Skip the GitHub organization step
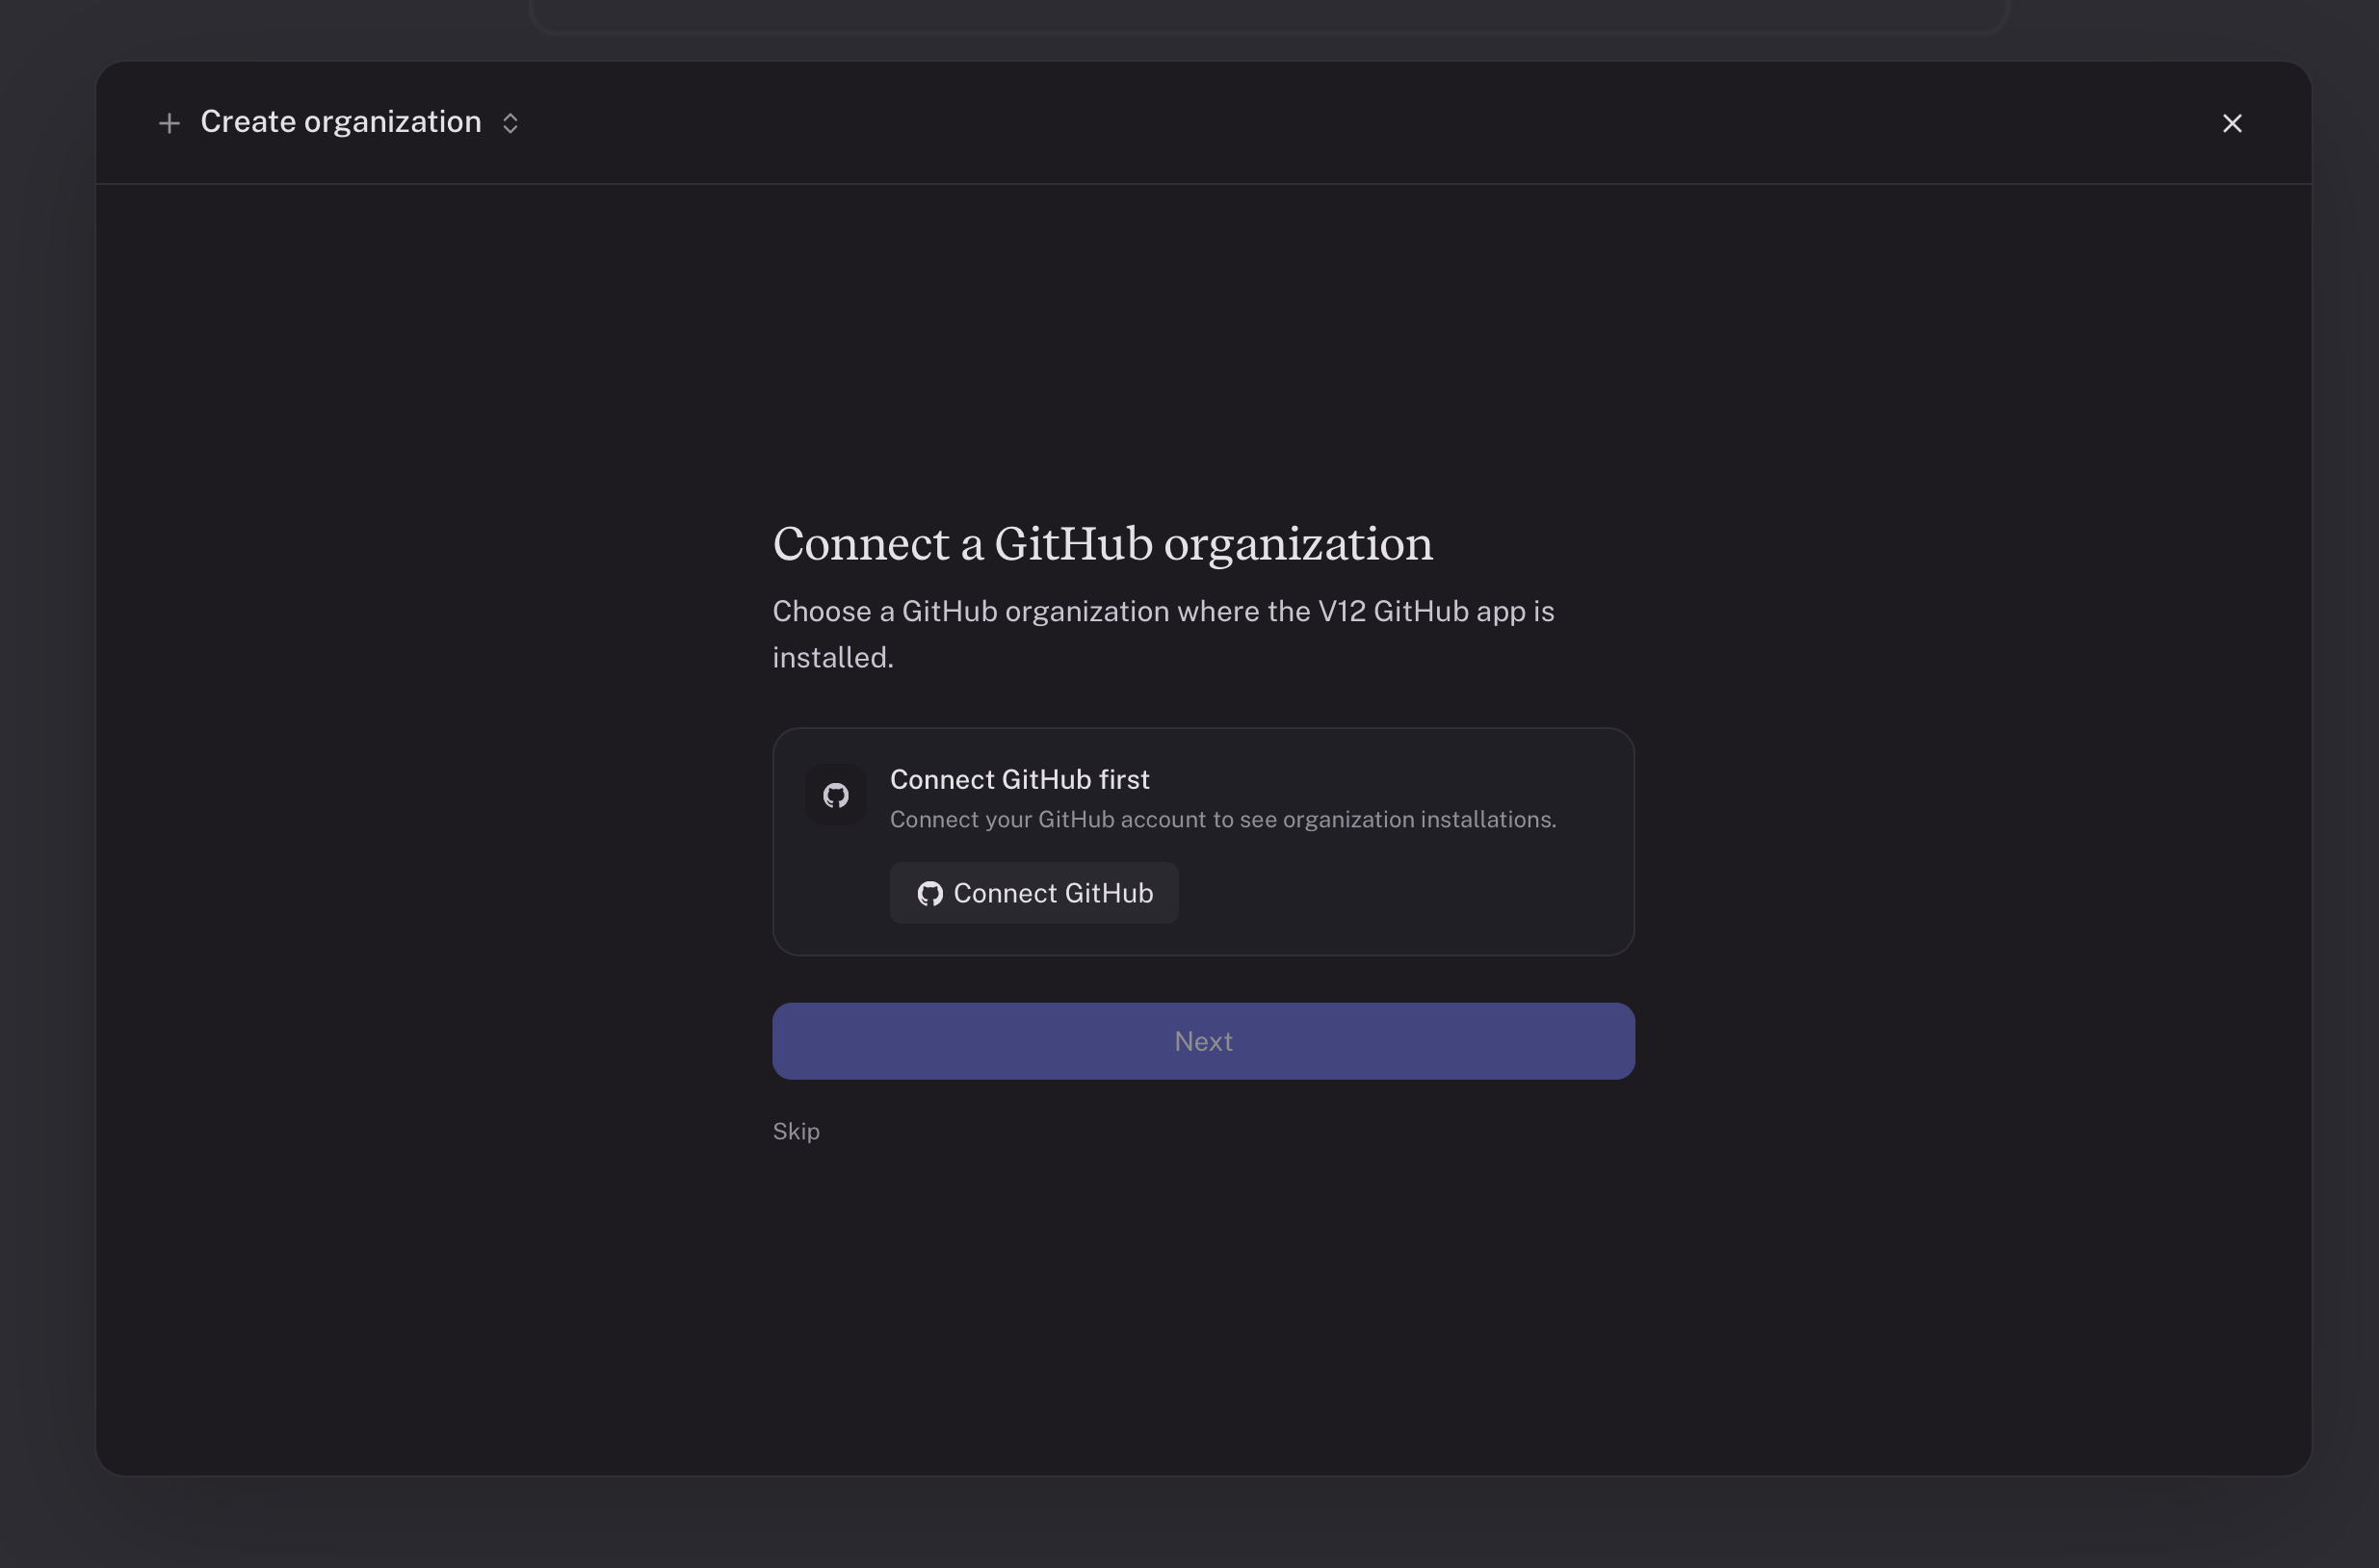The height and width of the screenshot is (1568, 2379). tap(796, 1131)
